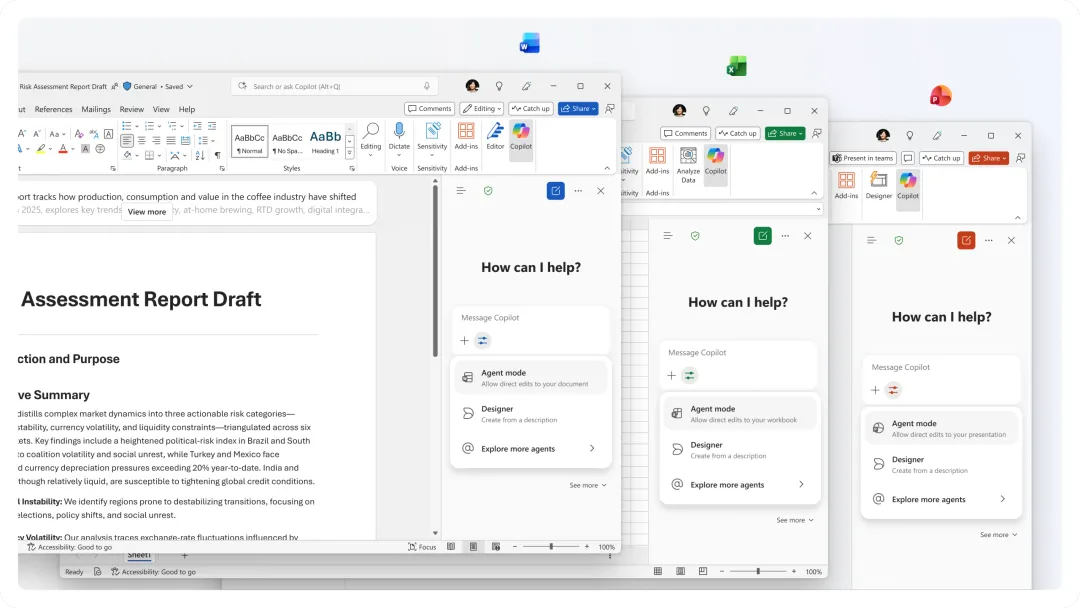1080x608 pixels.
Task: Click the Word app icon at the top
Action: coord(529,43)
